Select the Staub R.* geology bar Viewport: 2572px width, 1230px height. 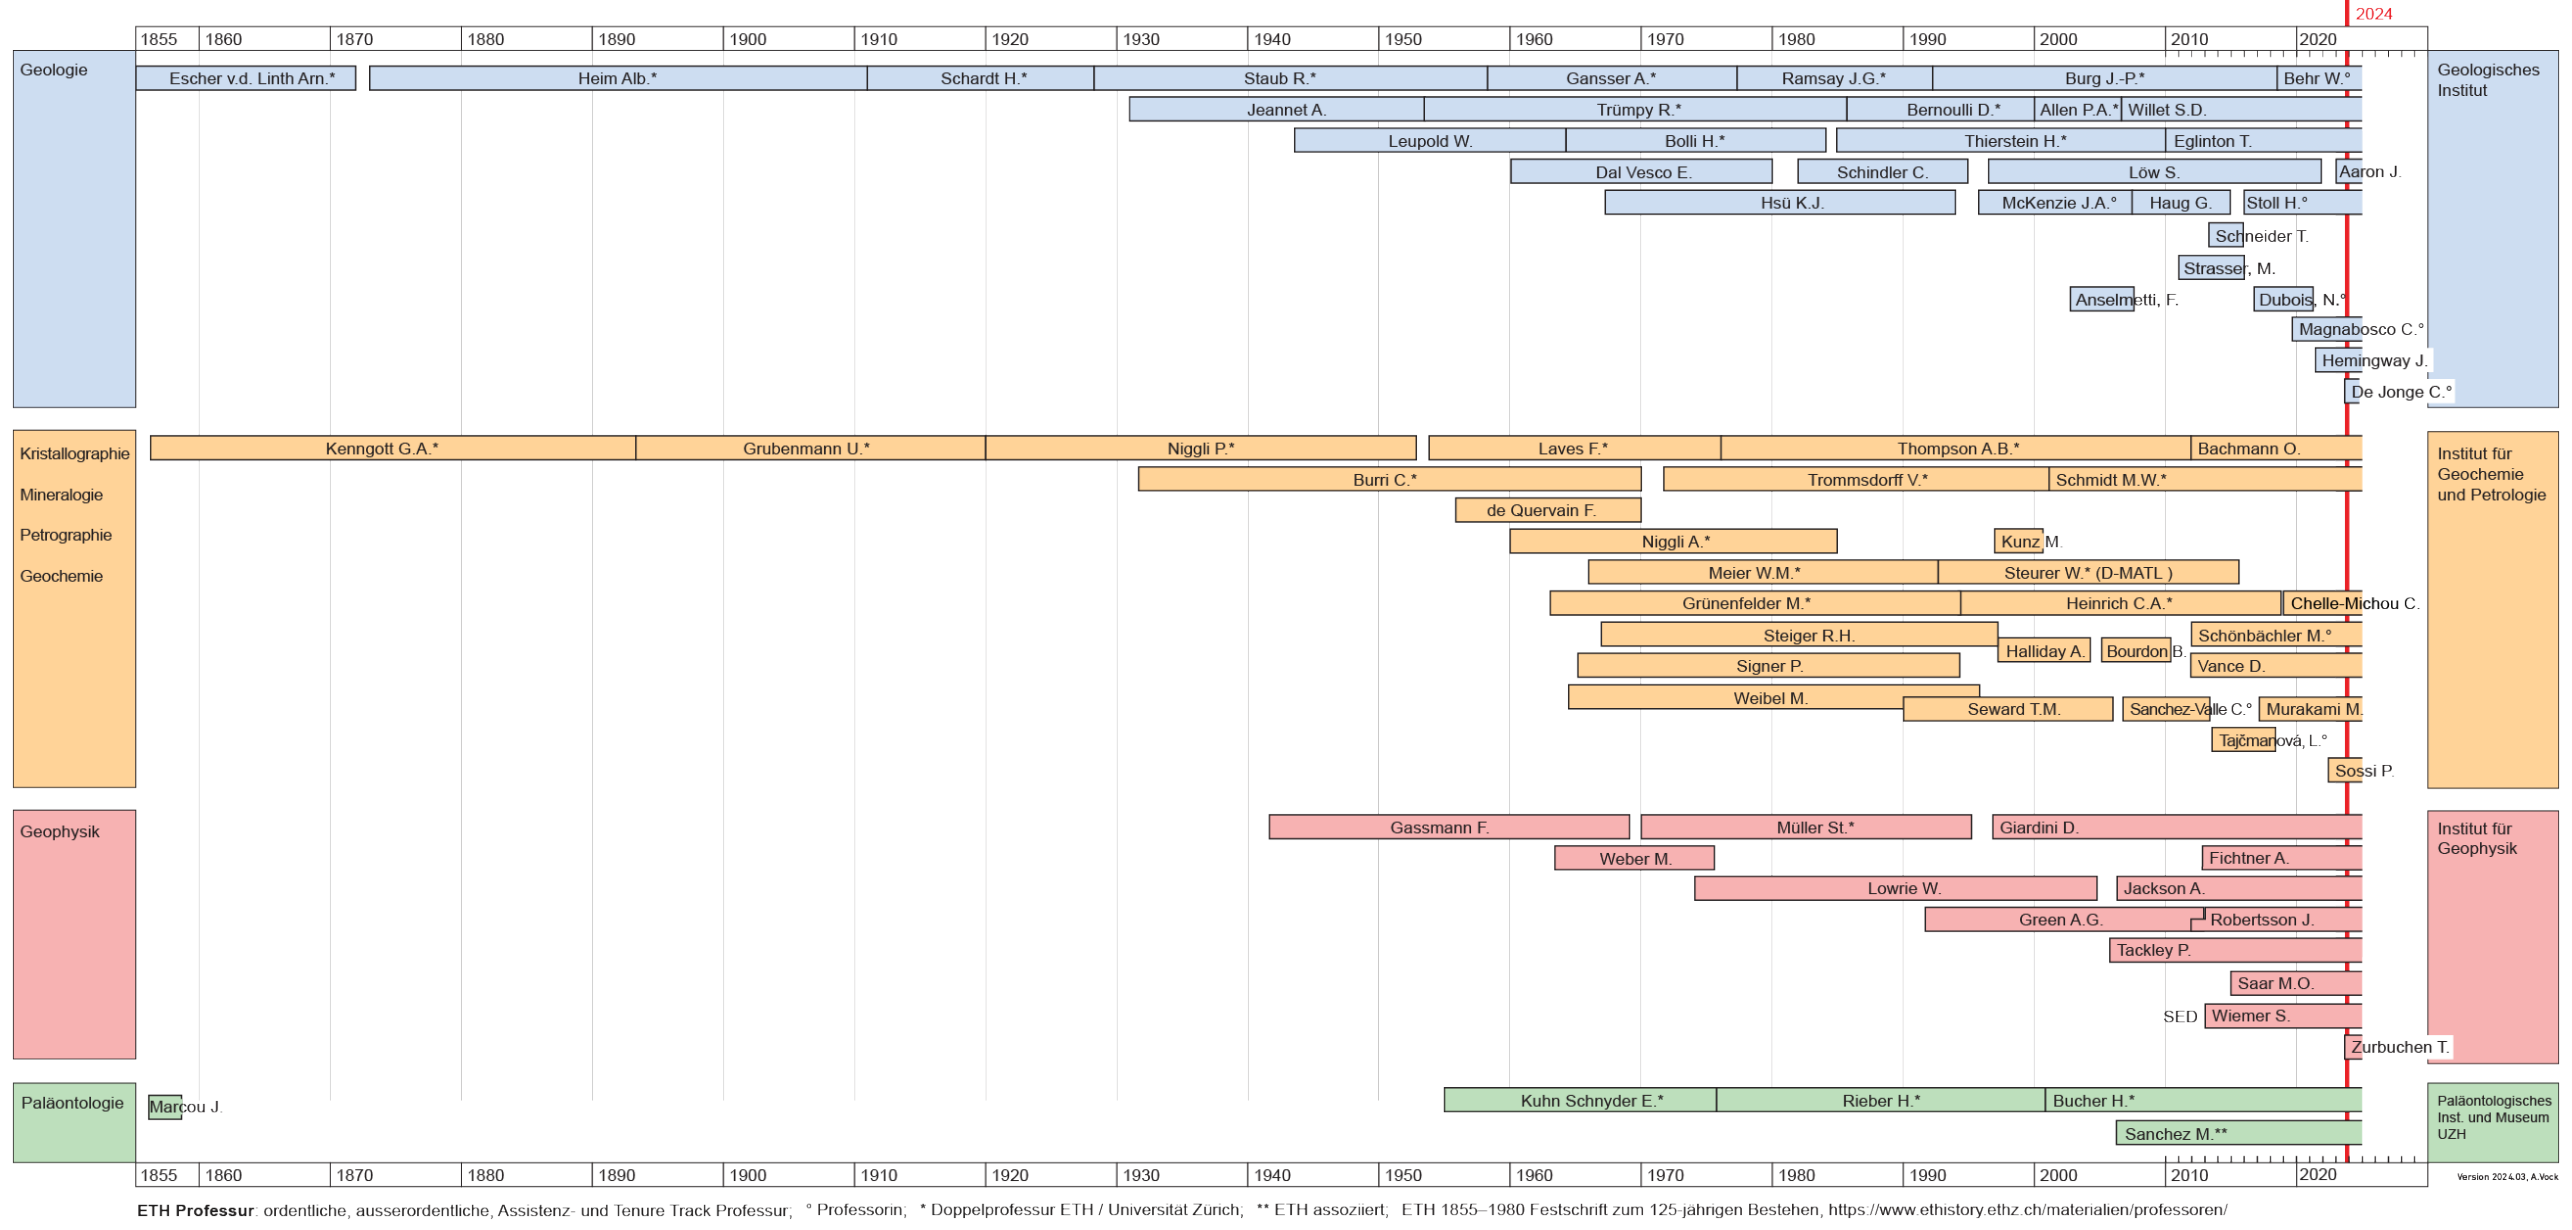coord(1290,78)
